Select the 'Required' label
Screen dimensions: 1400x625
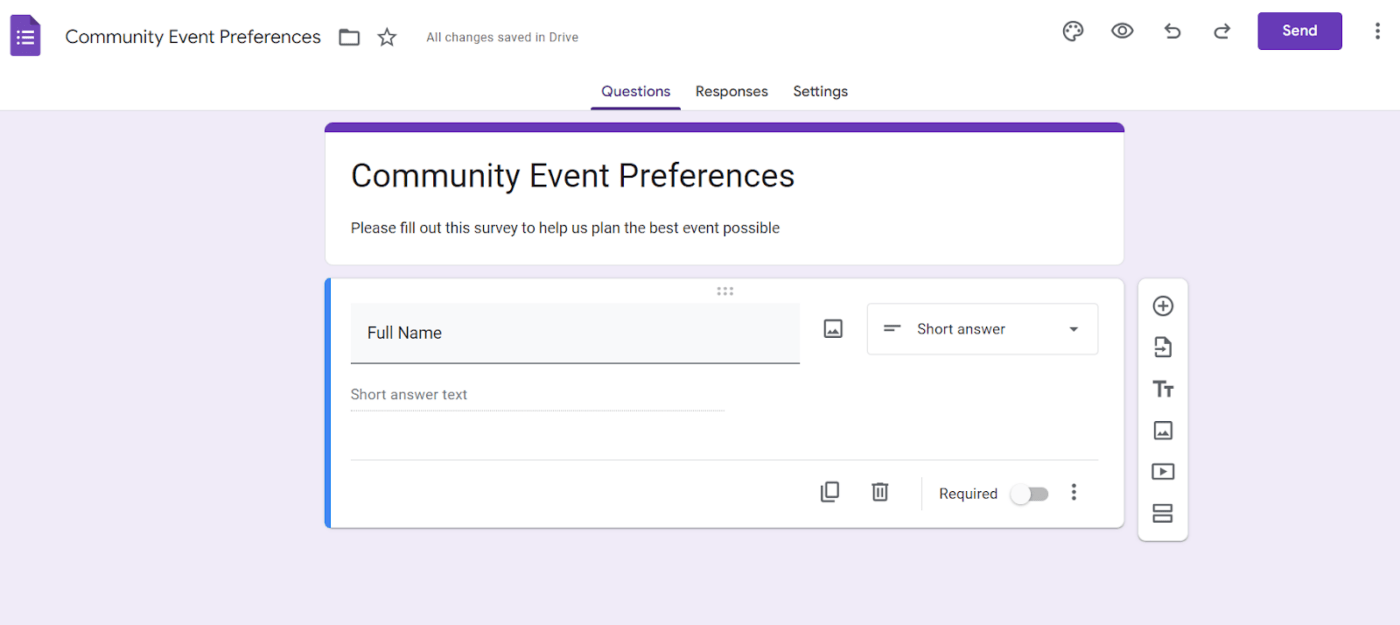click(968, 494)
